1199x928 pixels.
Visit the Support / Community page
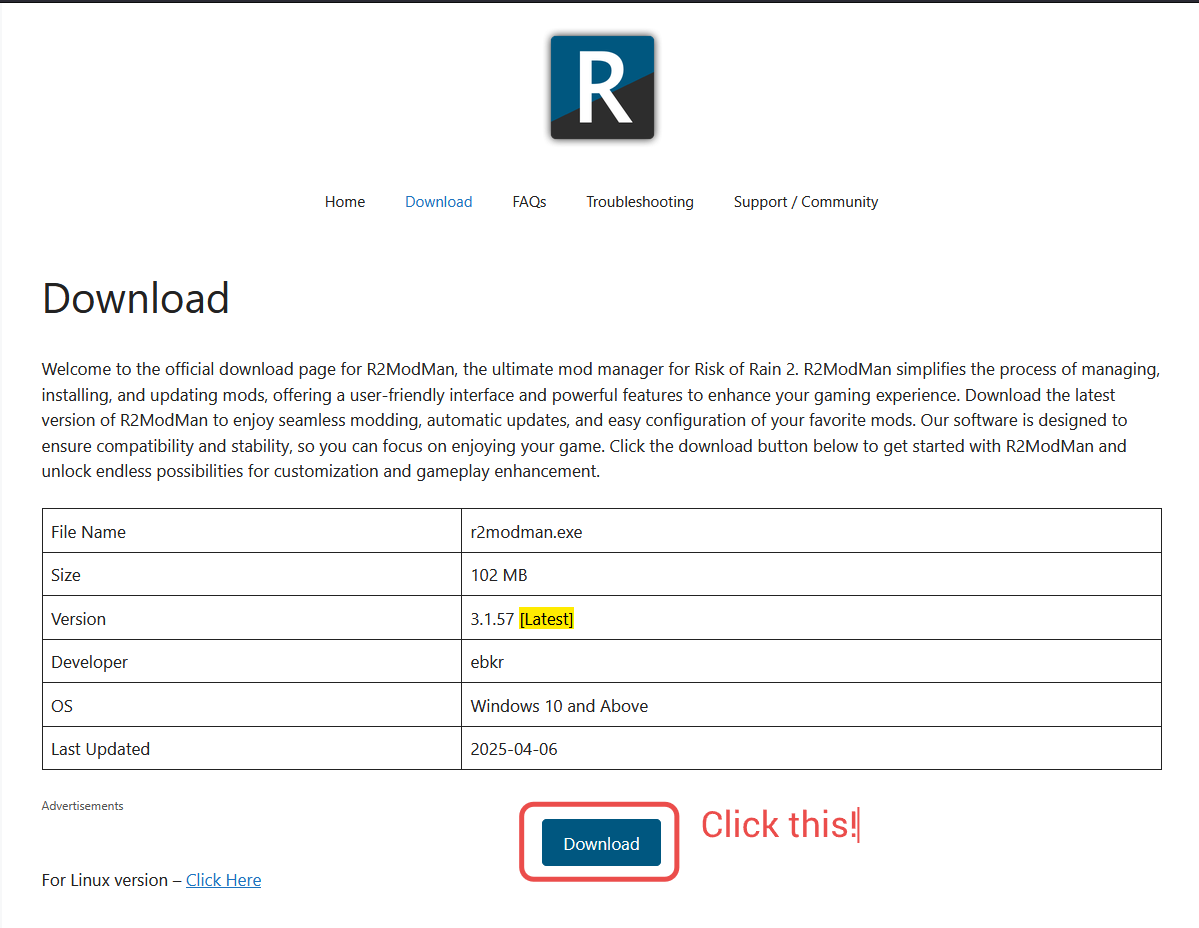point(805,202)
